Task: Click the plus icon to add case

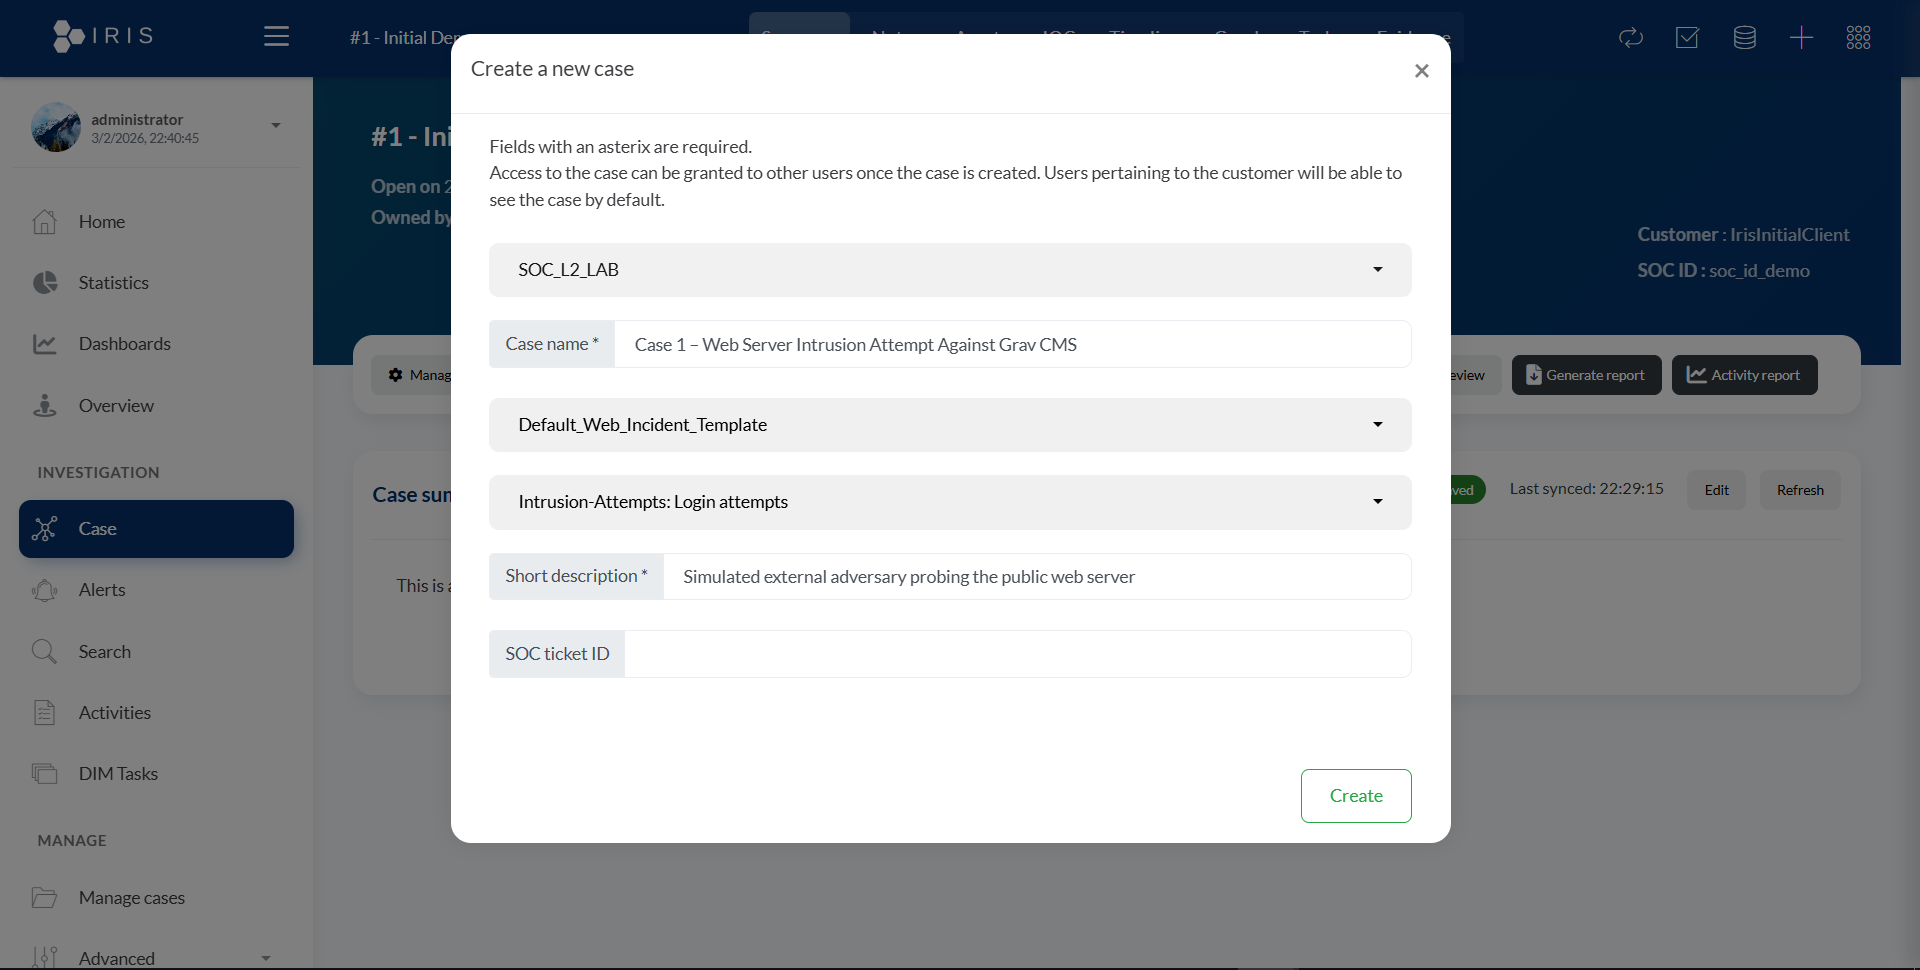Action: point(1801,38)
